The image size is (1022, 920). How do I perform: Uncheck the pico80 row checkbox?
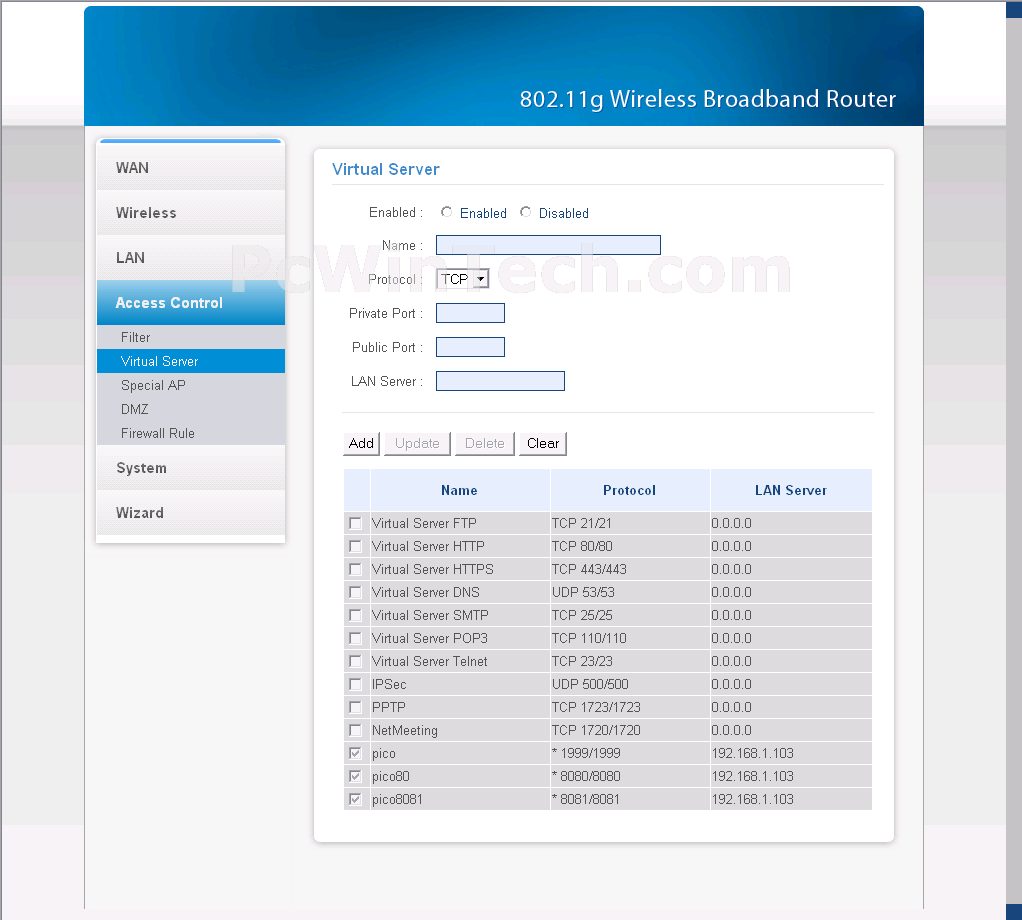click(355, 776)
